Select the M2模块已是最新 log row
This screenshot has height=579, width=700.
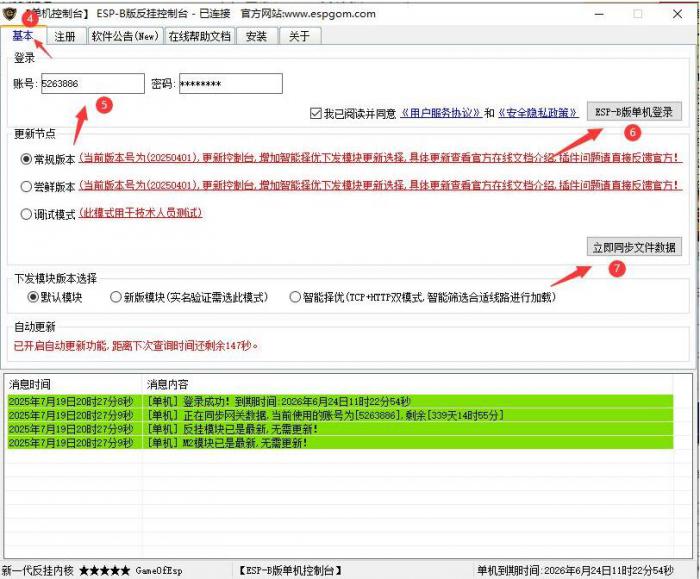click(x=340, y=443)
